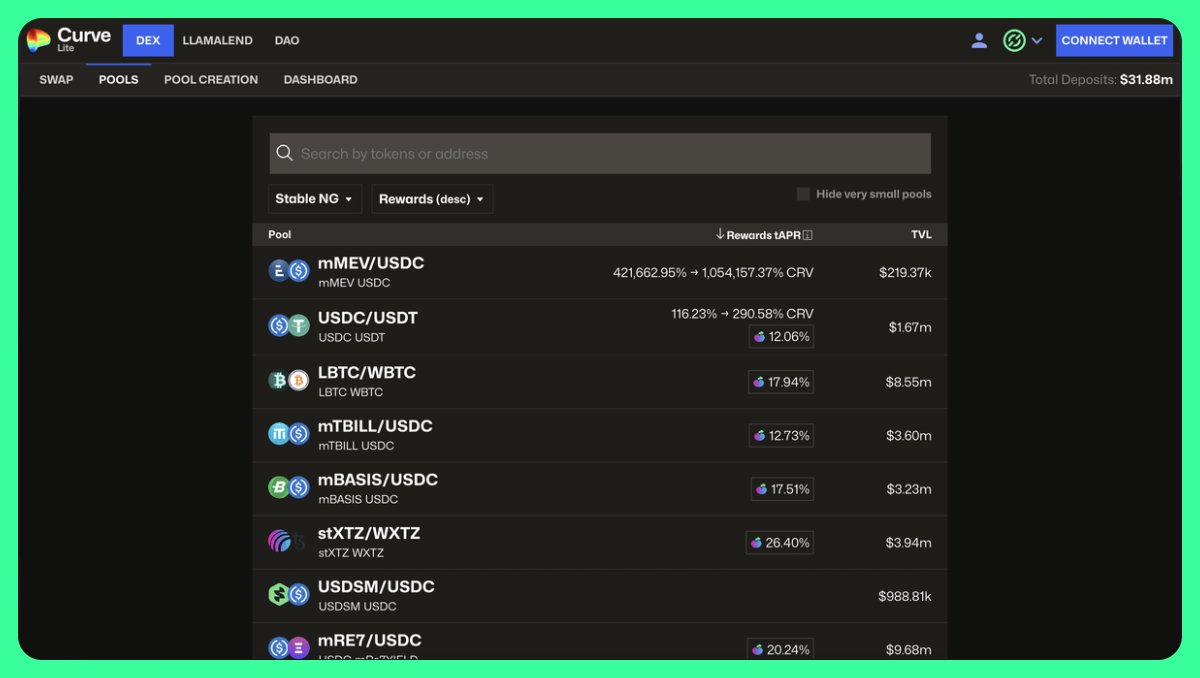This screenshot has height=678, width=1200.
Task: Sort by the TVL column header
Action: [921, 235]
